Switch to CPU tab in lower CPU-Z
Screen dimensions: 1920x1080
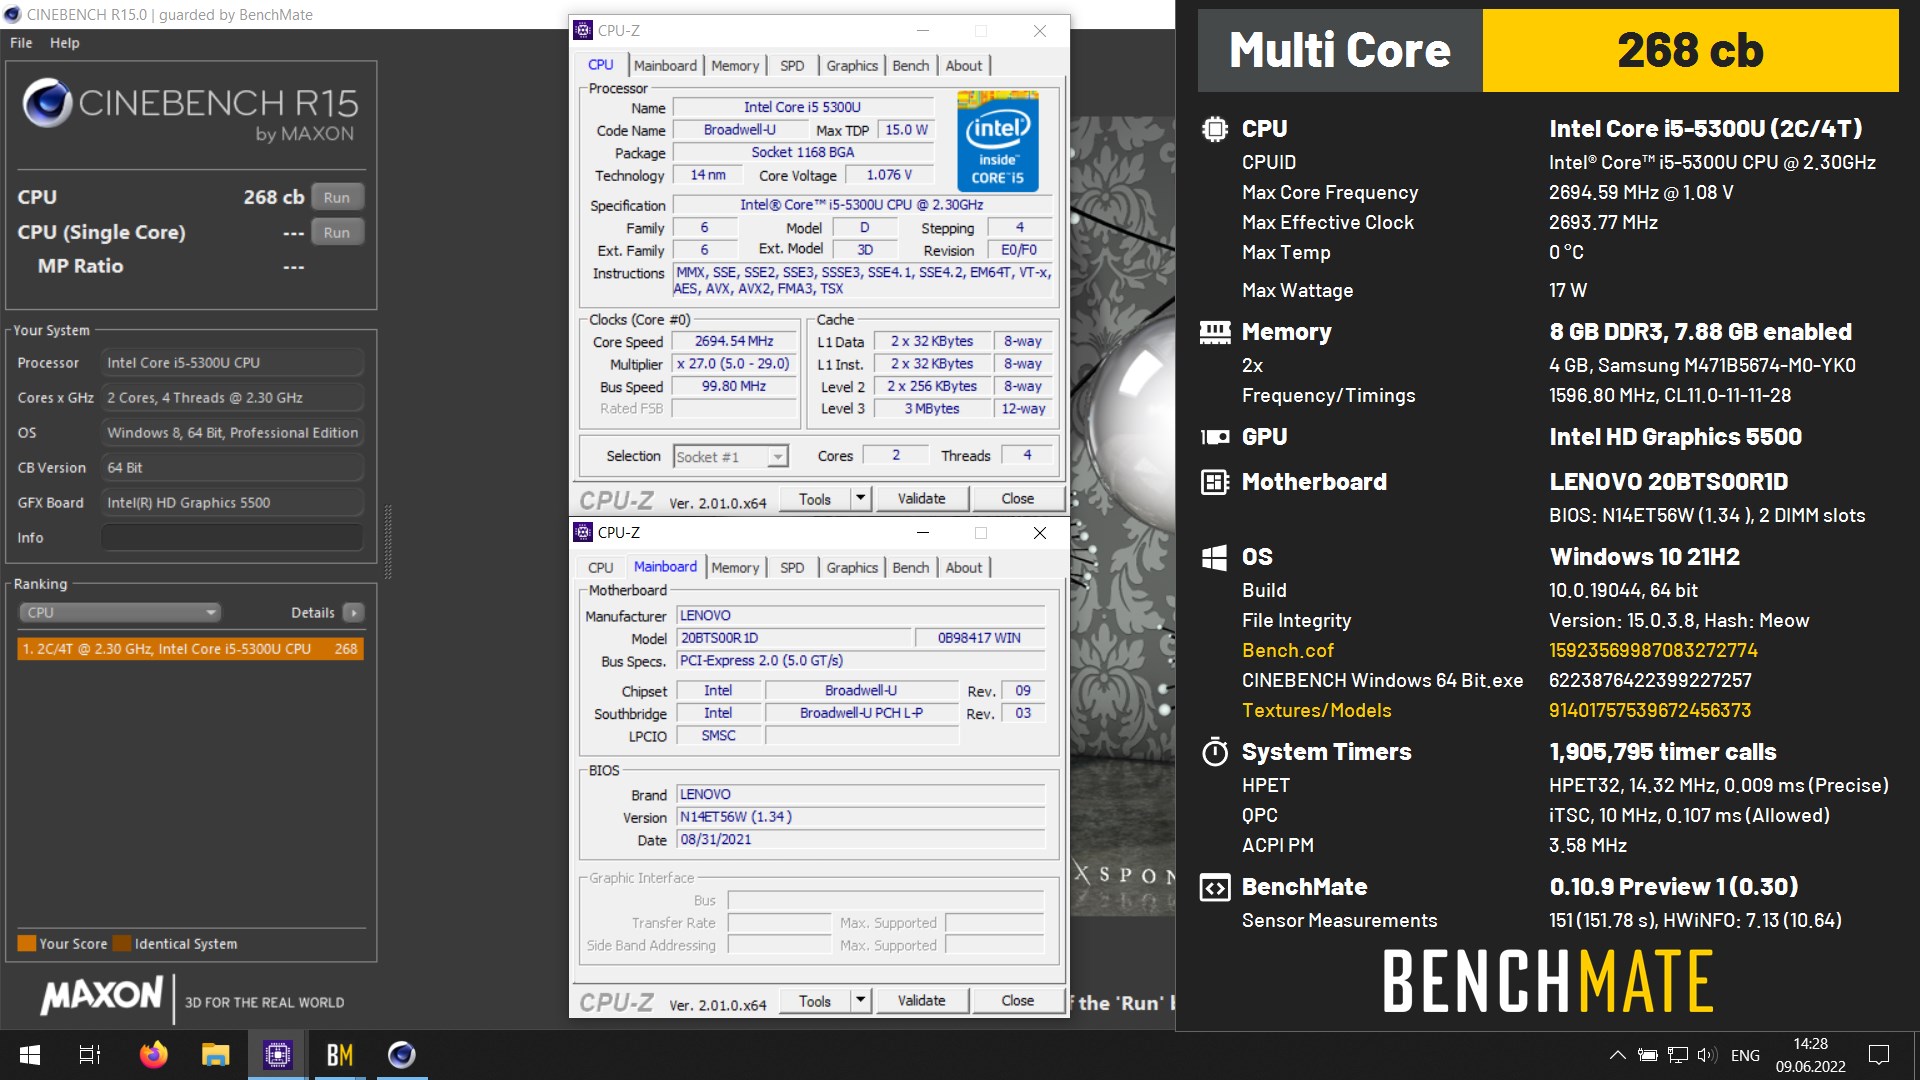coord(600,567)
